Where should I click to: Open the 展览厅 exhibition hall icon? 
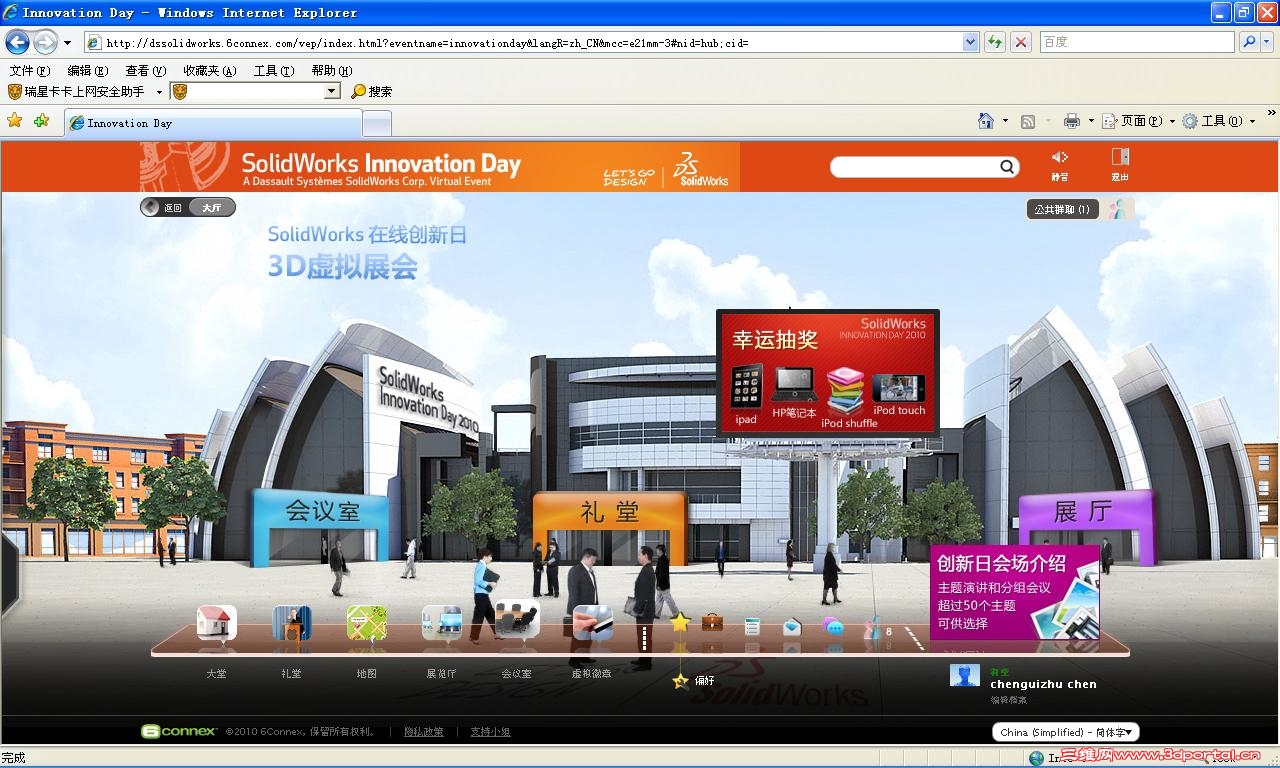tap(442, 623)
